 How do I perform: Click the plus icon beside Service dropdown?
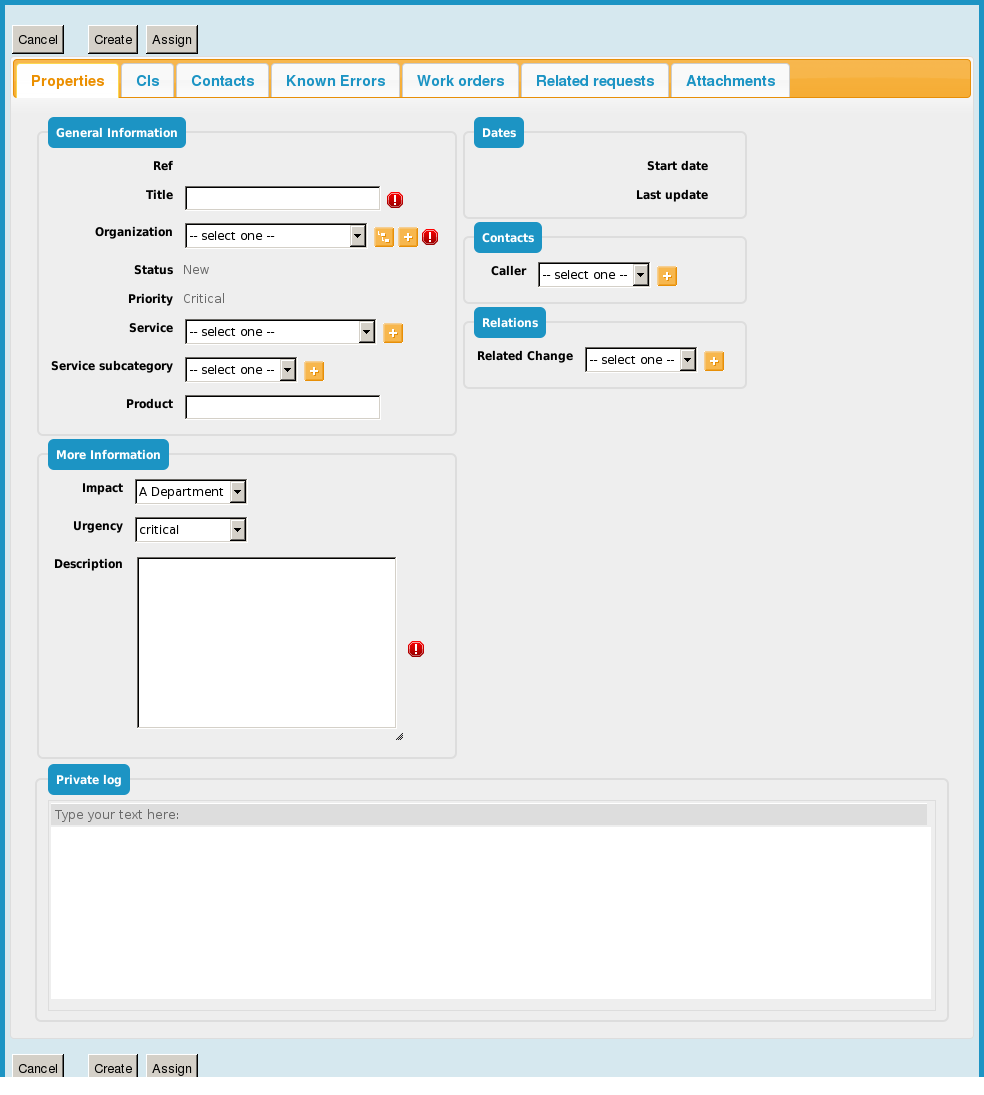coord(393,333)
